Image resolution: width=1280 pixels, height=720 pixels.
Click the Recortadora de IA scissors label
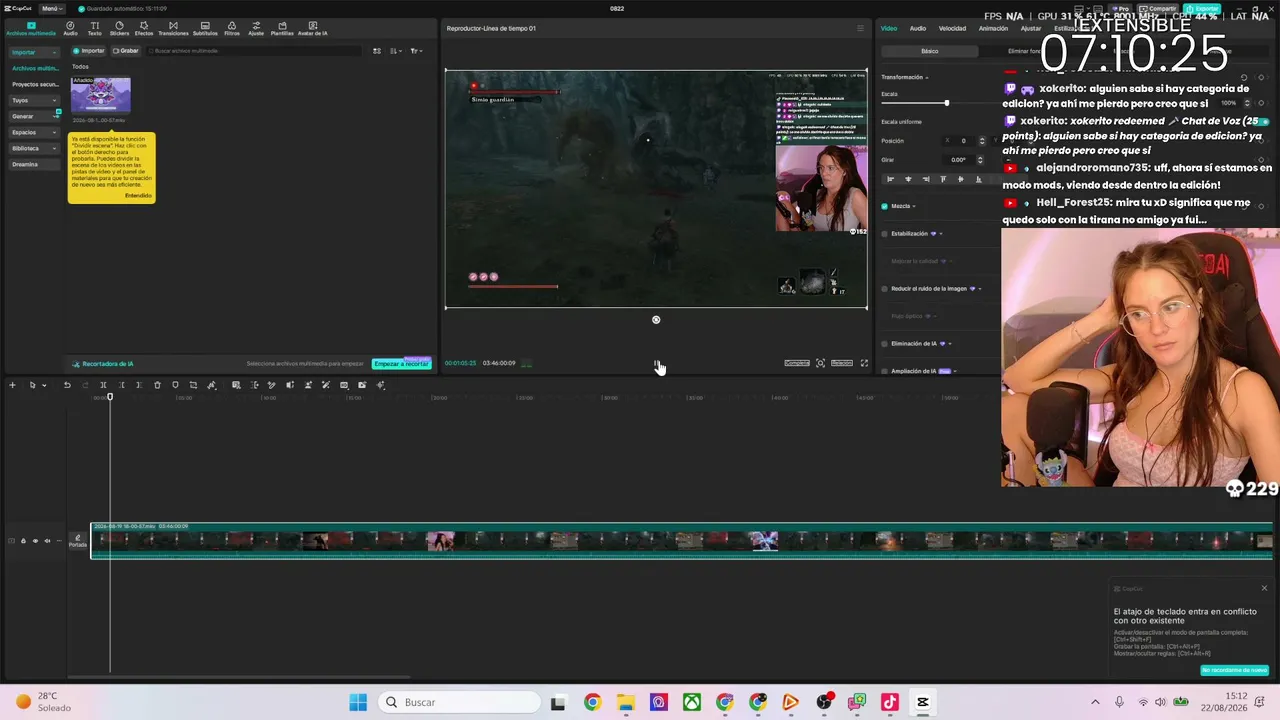pos(102,364)
